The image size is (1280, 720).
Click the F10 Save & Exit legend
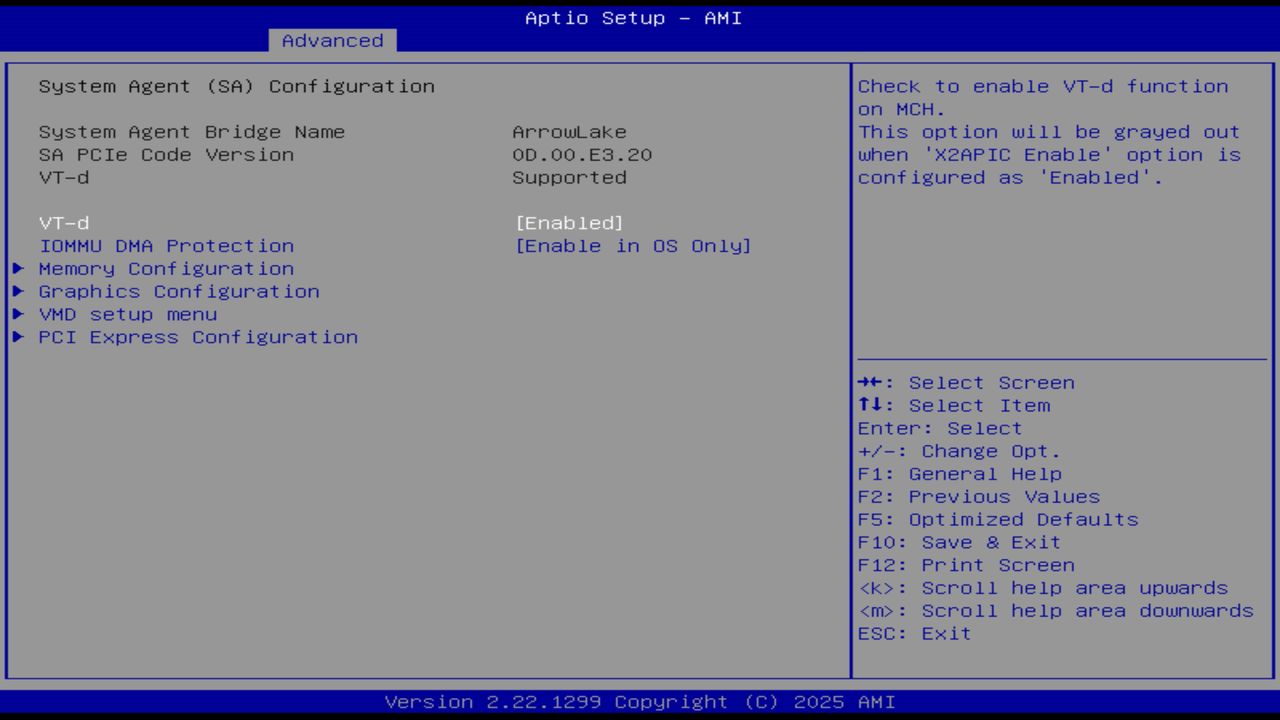pos(959,542)
